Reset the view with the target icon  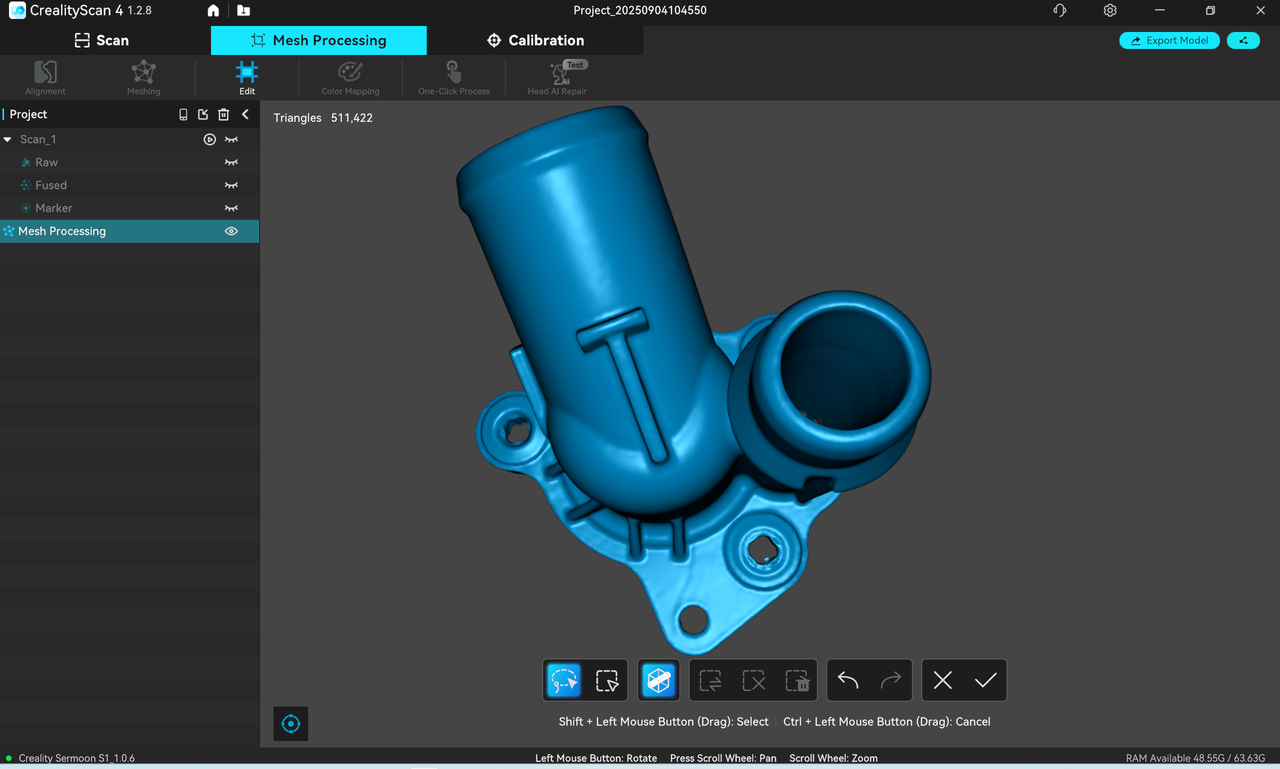[x=291, y=724]
